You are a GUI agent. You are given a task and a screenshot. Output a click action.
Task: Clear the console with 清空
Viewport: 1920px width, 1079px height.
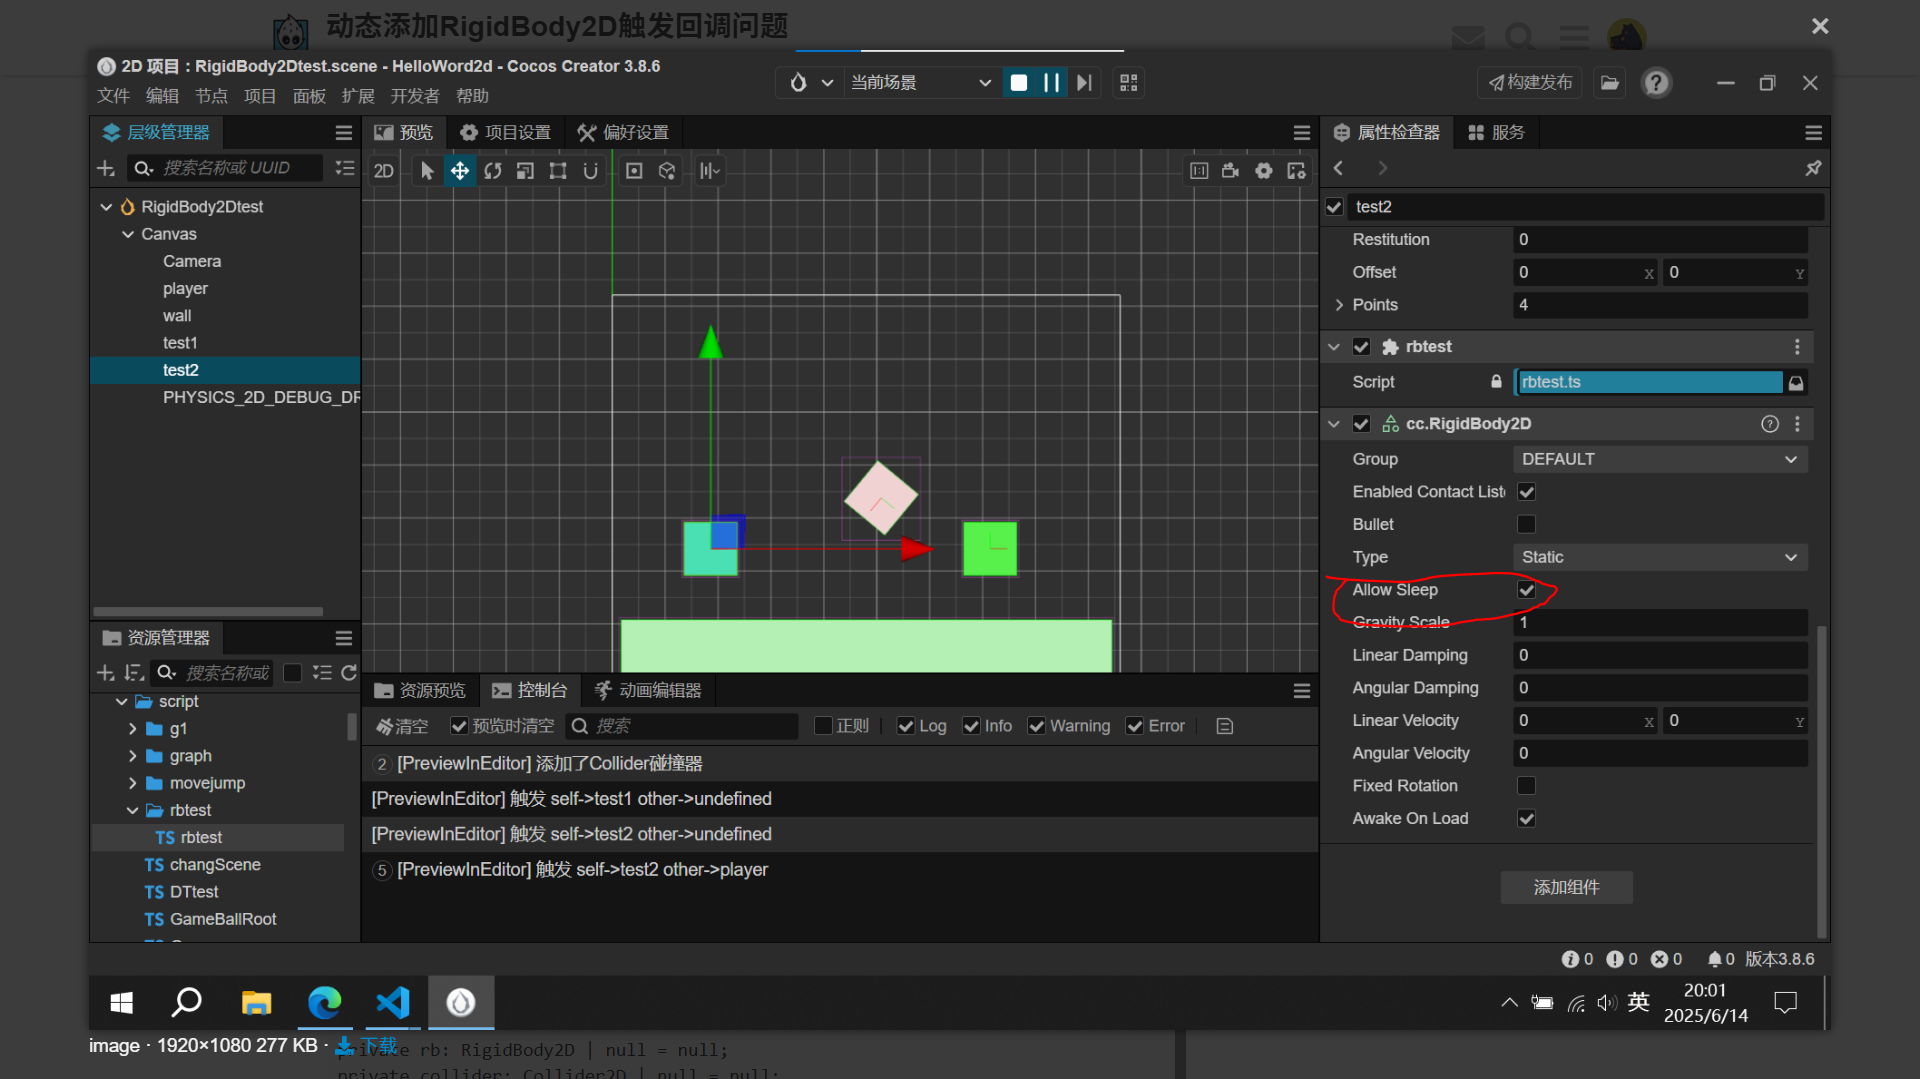402,726
